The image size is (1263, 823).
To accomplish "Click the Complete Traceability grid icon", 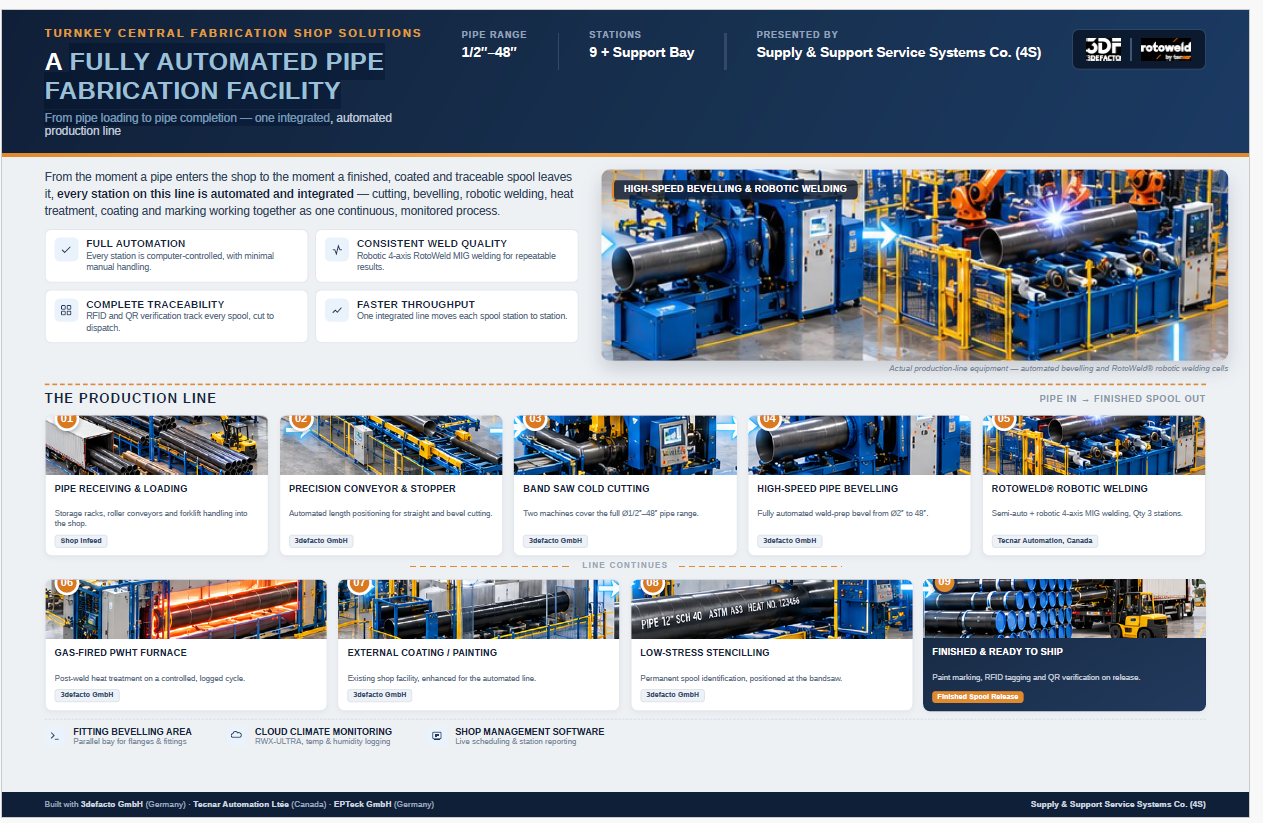I will (x=66, y=311).
